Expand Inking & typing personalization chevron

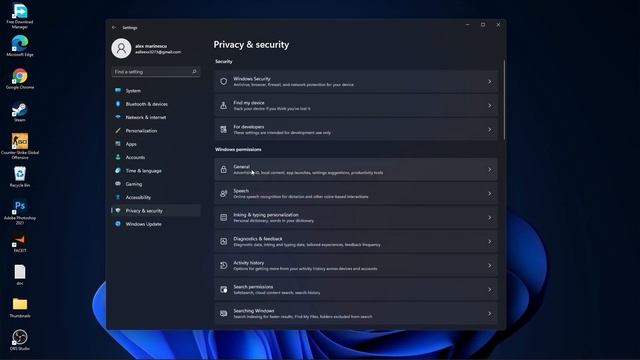click(489, 218)
